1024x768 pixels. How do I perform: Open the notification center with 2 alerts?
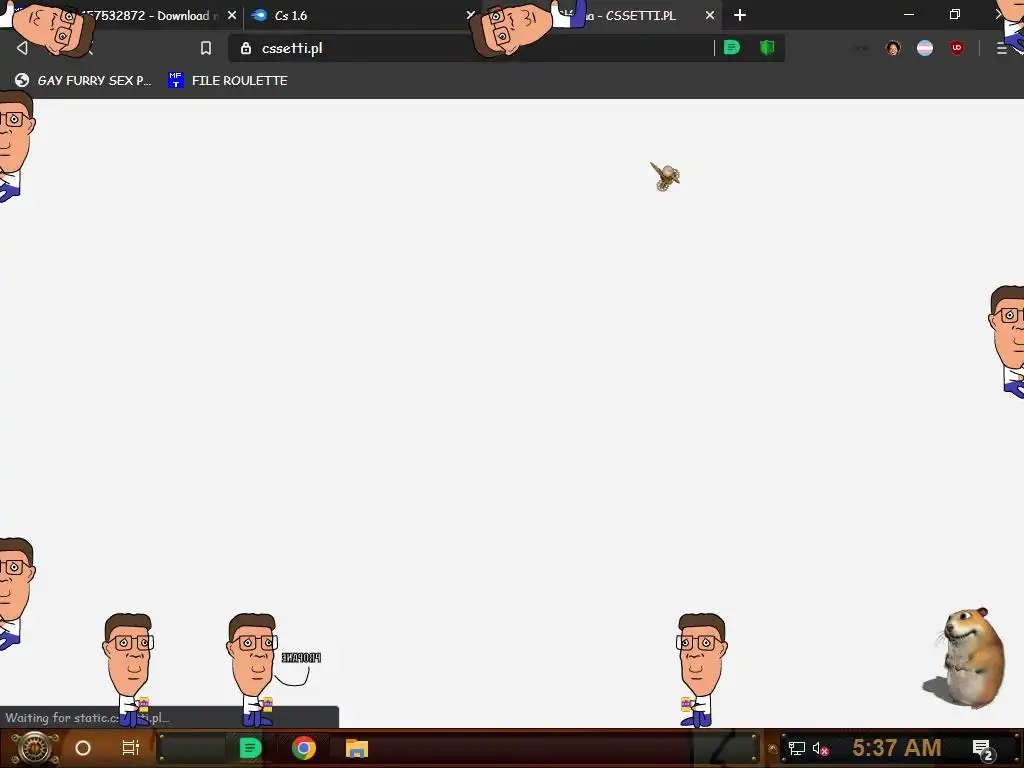tap(982, 749)
